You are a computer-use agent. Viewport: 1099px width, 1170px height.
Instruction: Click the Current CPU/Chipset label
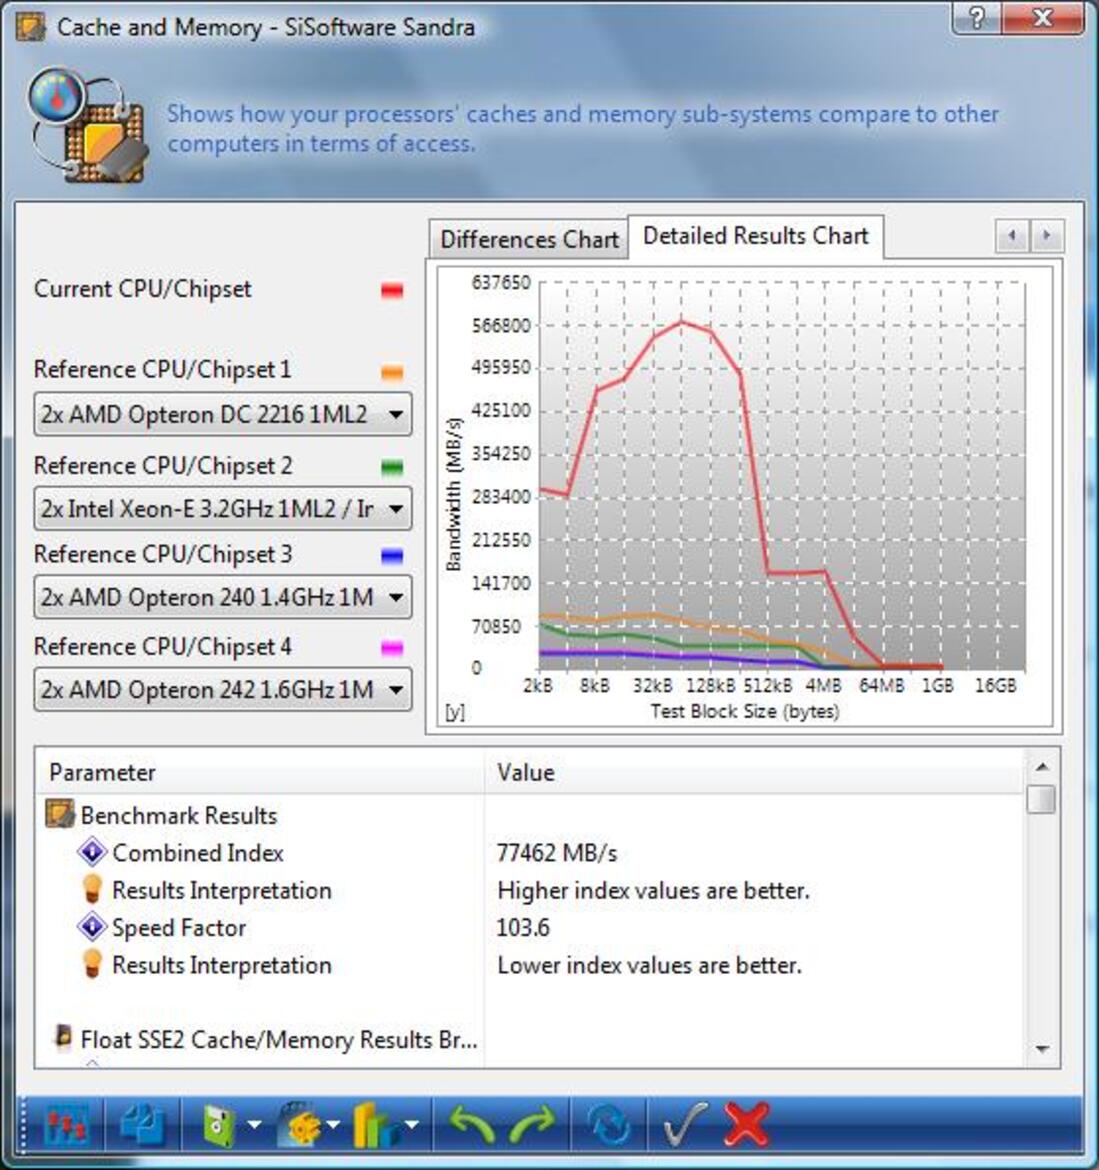point(143,289)
